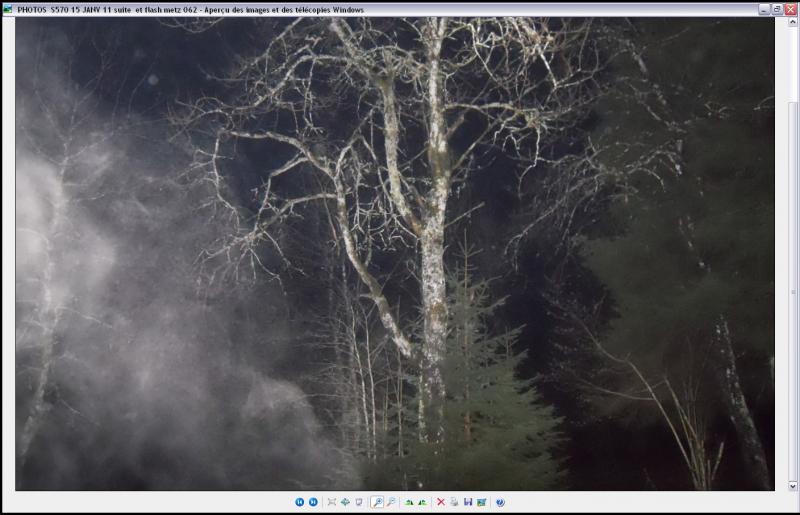800x515 pixels.
Task: Click the window icon in the title bar
Action: (8, 9)
